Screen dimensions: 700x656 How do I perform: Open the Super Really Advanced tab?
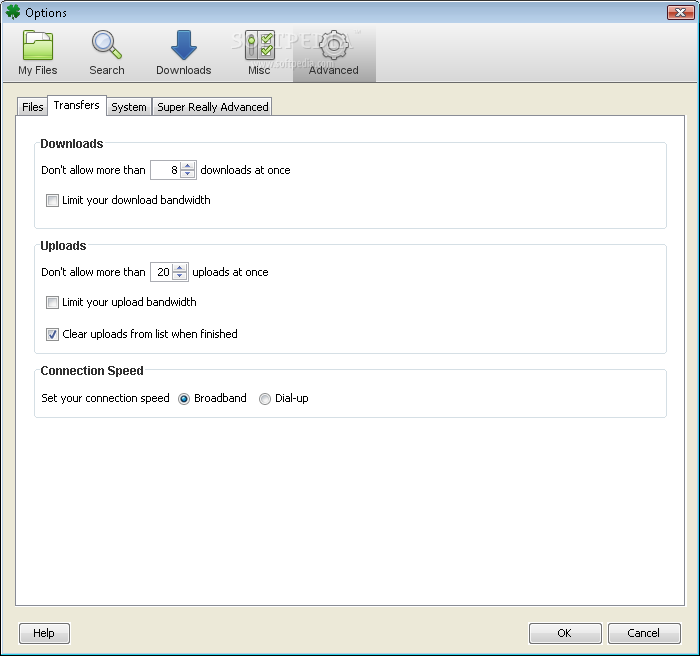(x=212, y=107)
